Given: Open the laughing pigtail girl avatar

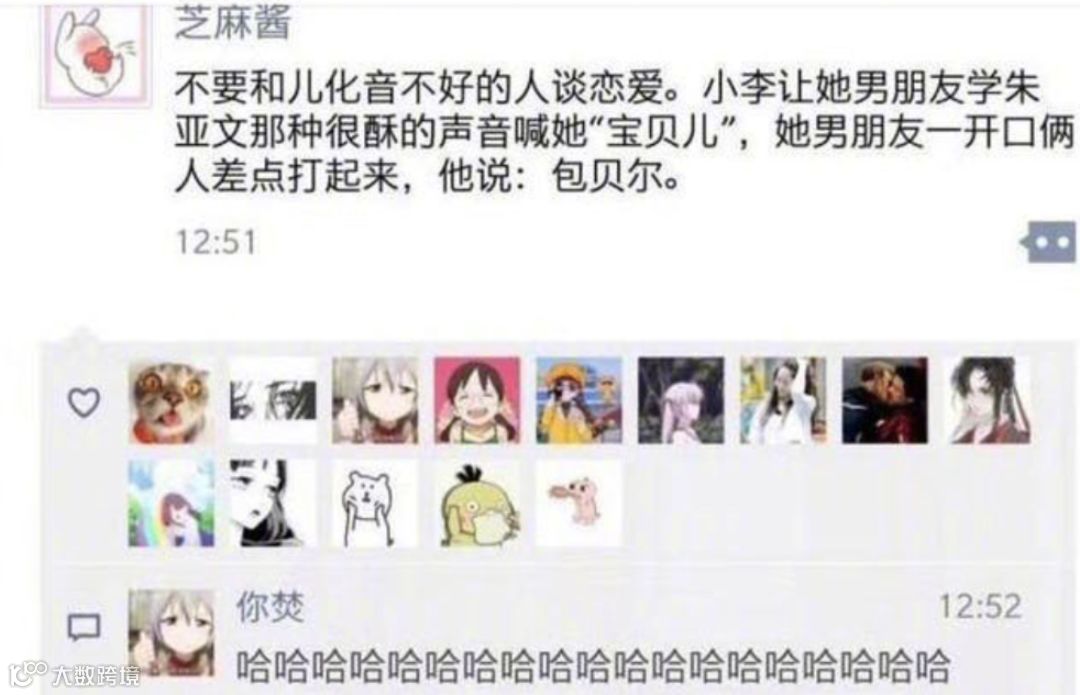Looking at the screenshot, I should pos(477,401).
